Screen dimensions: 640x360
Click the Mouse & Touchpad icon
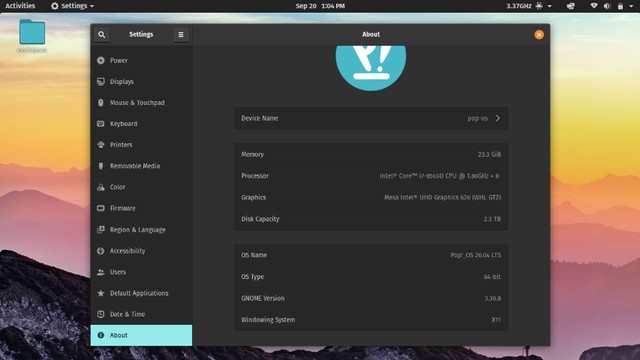coord(101,103)
